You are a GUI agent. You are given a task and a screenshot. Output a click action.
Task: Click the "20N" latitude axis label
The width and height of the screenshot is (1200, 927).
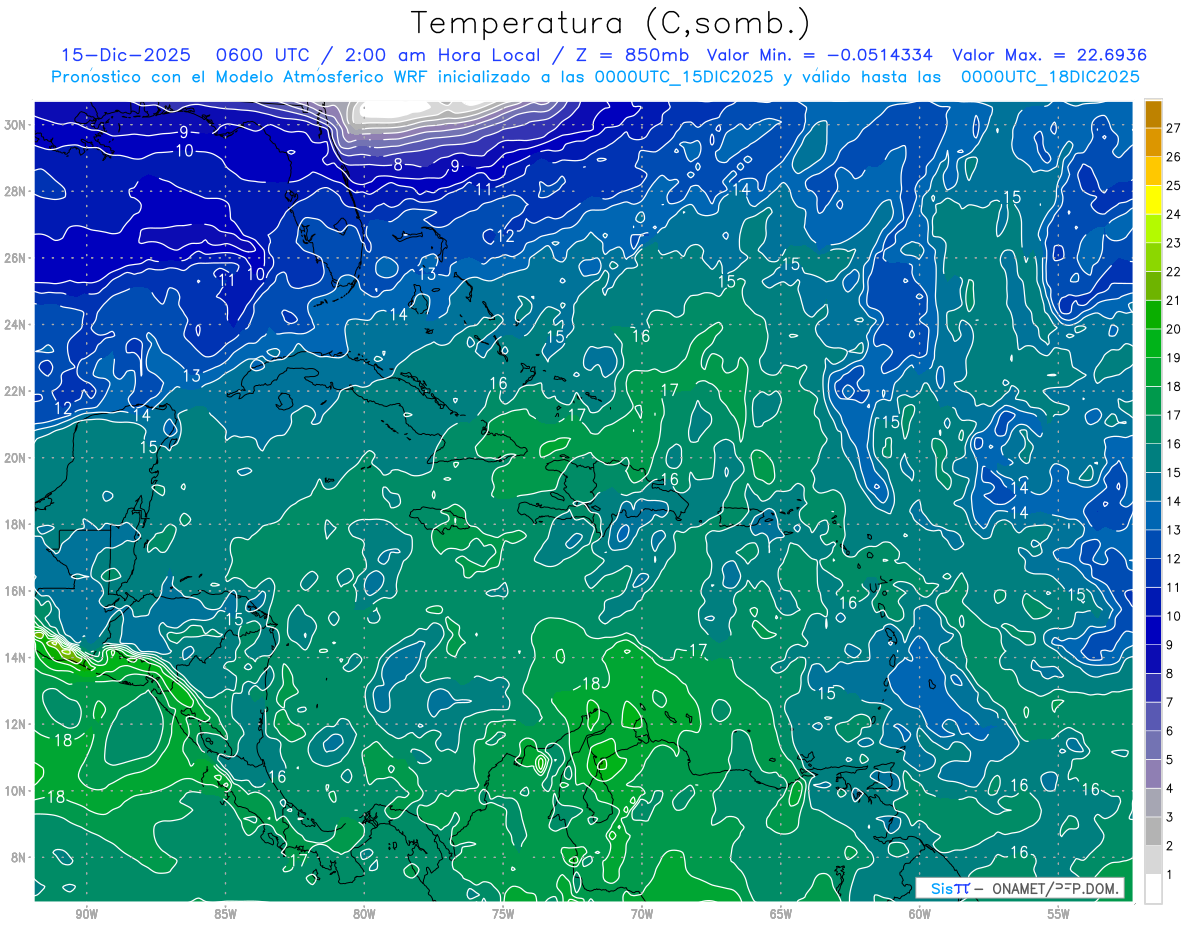coord(16,458)
